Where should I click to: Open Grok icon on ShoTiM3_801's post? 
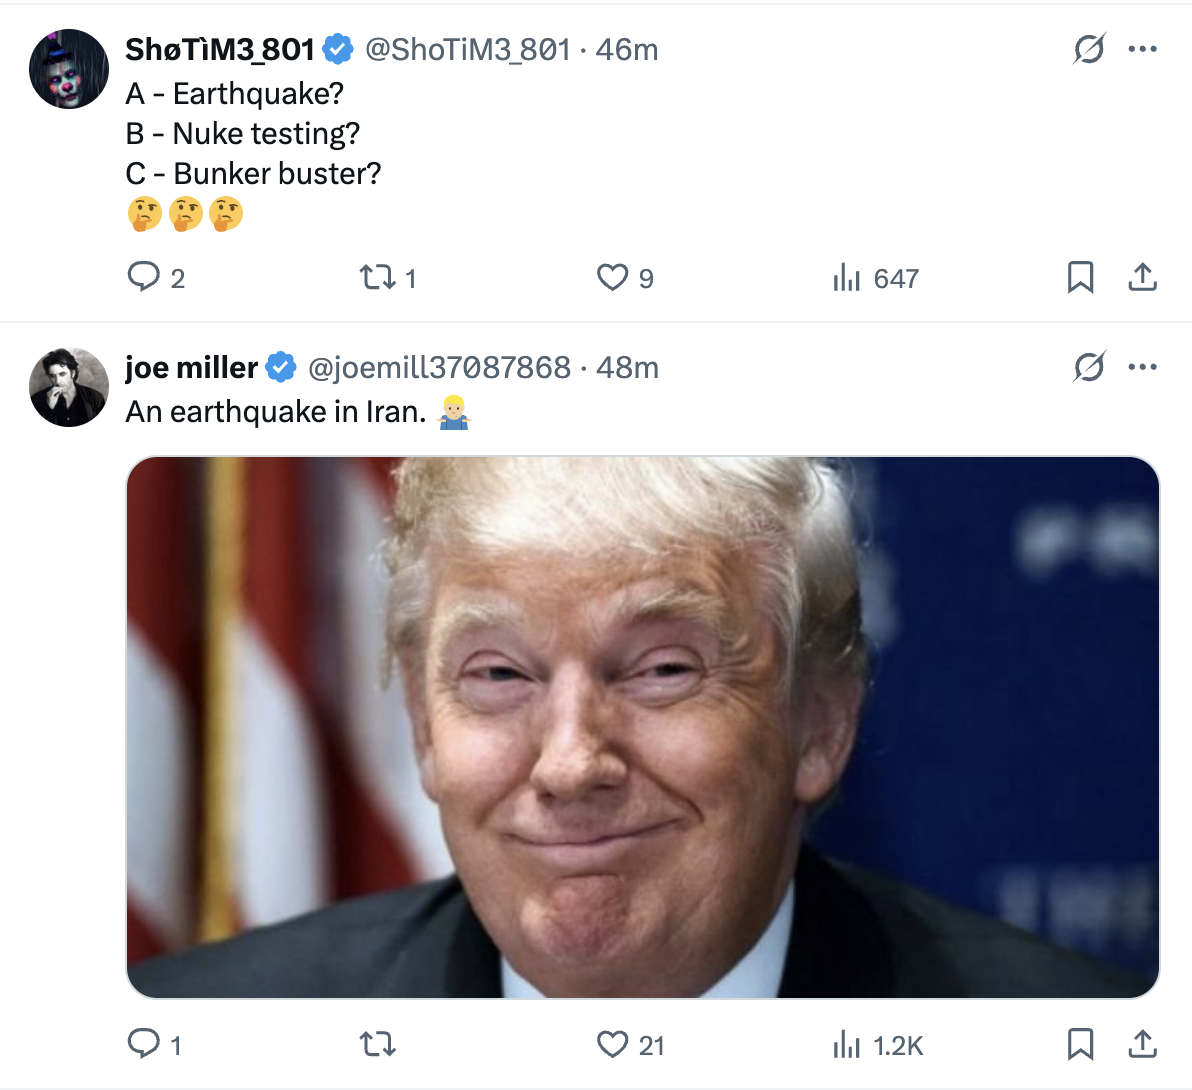coord(1088,49)
